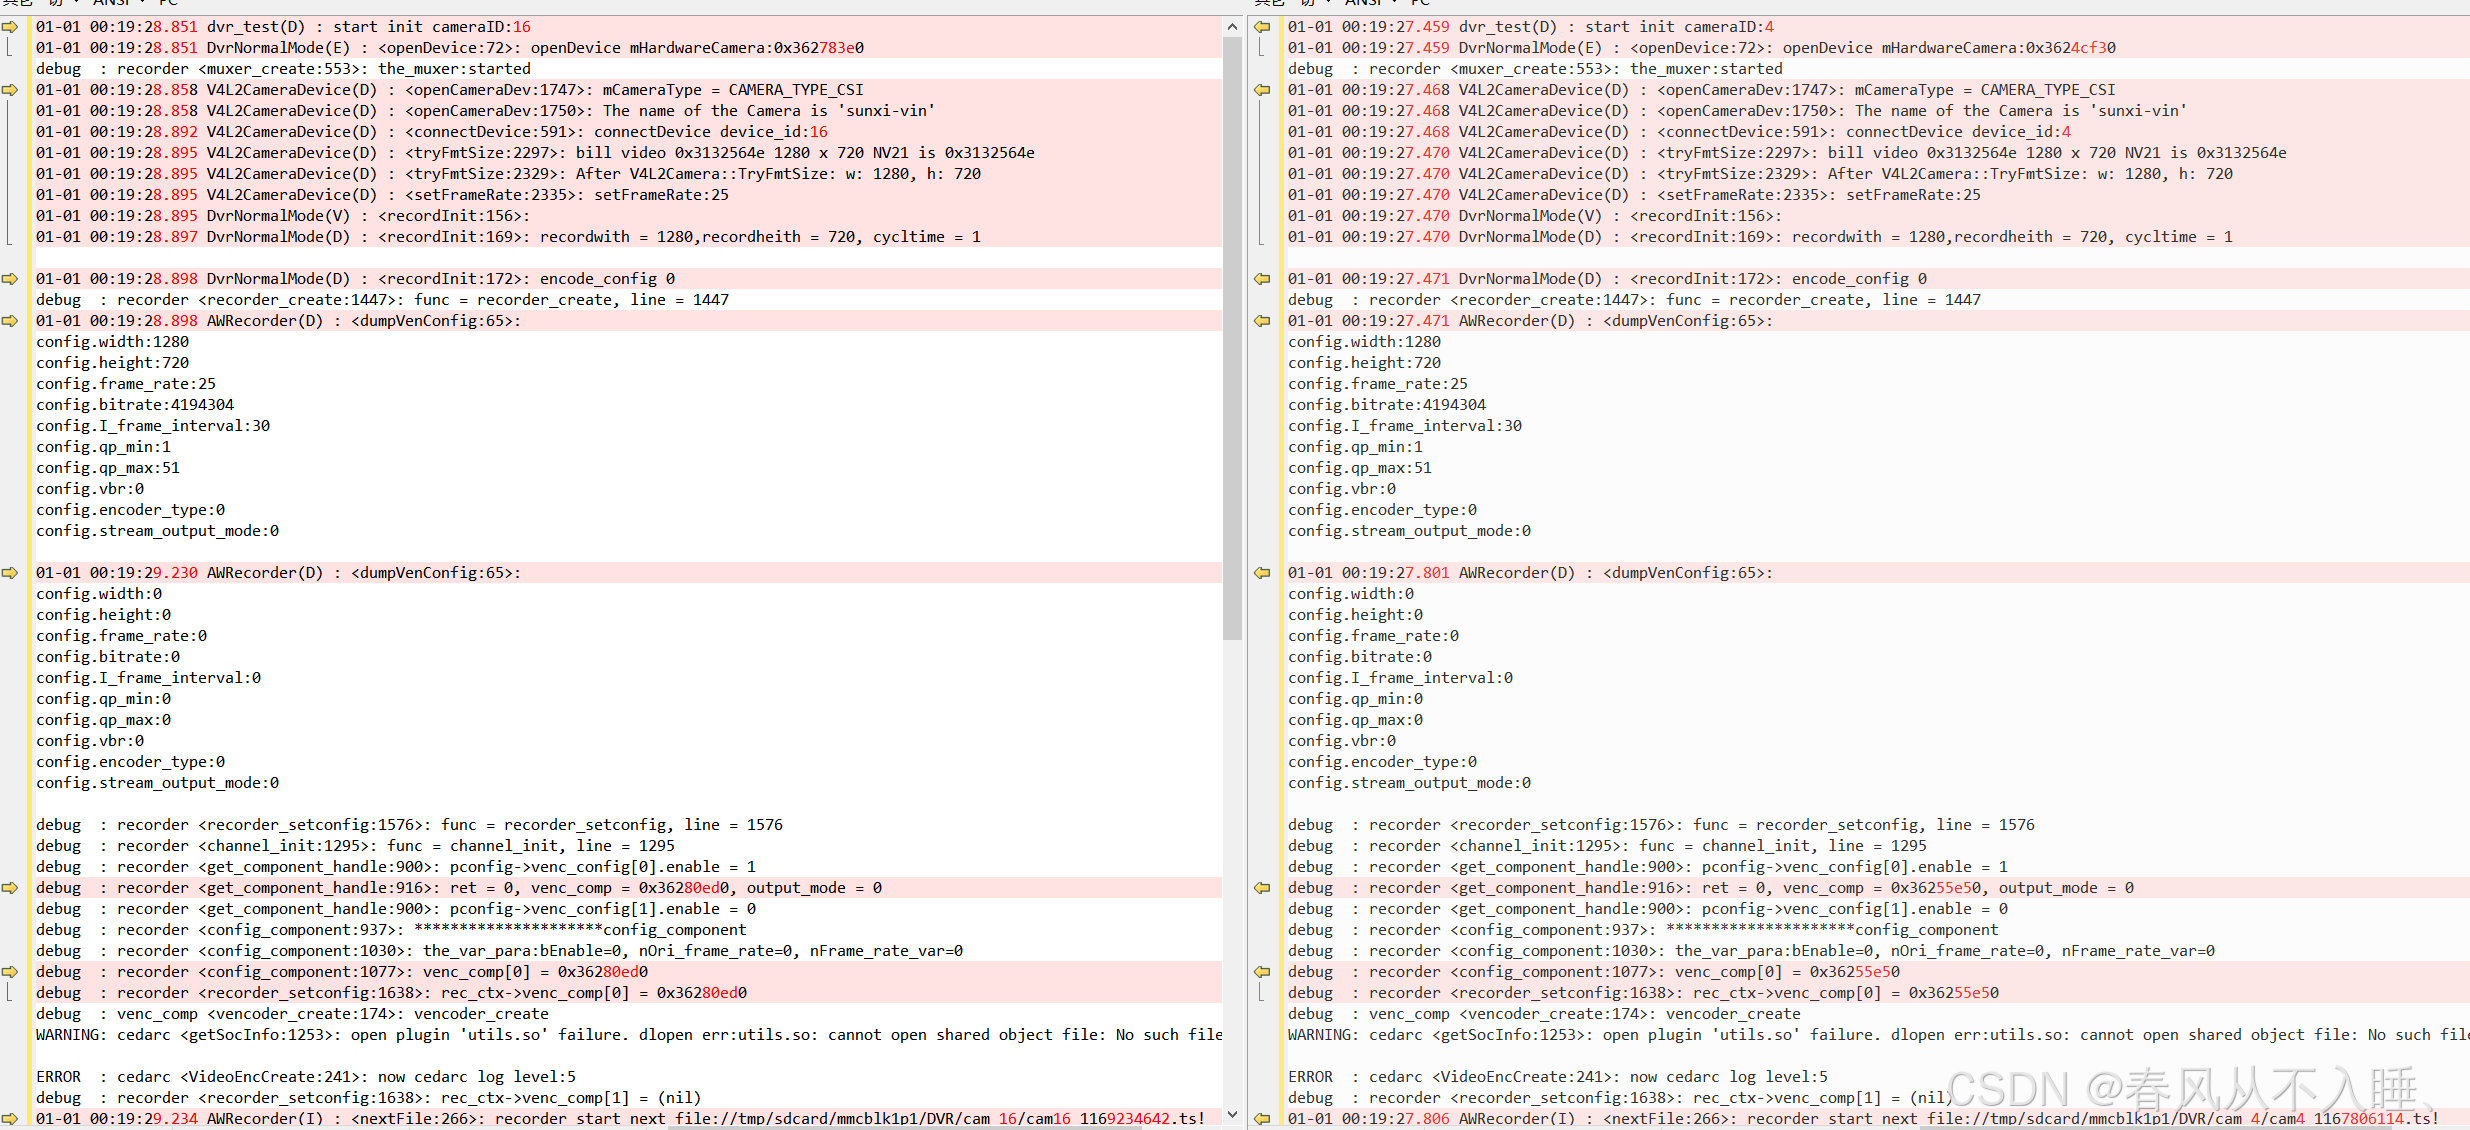
Task: Click left-pane arrow beside cam16 nextFile line
Action: pyautogui.click(x=10, y=1118)
